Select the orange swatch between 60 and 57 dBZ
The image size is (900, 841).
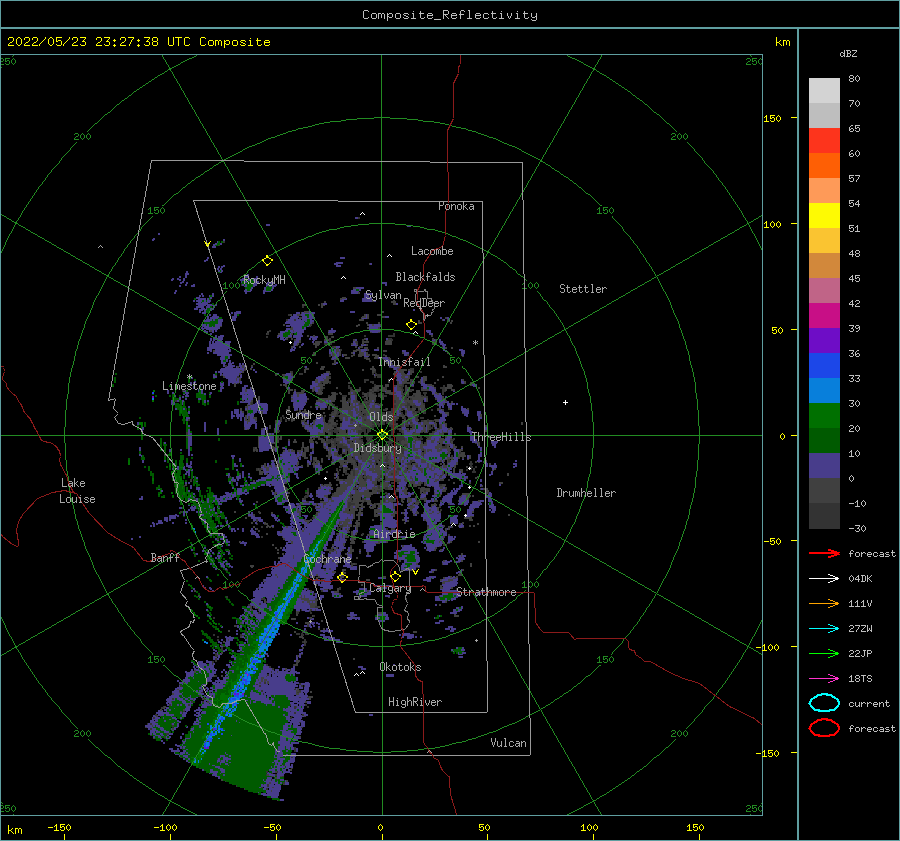tap(824, 166)
